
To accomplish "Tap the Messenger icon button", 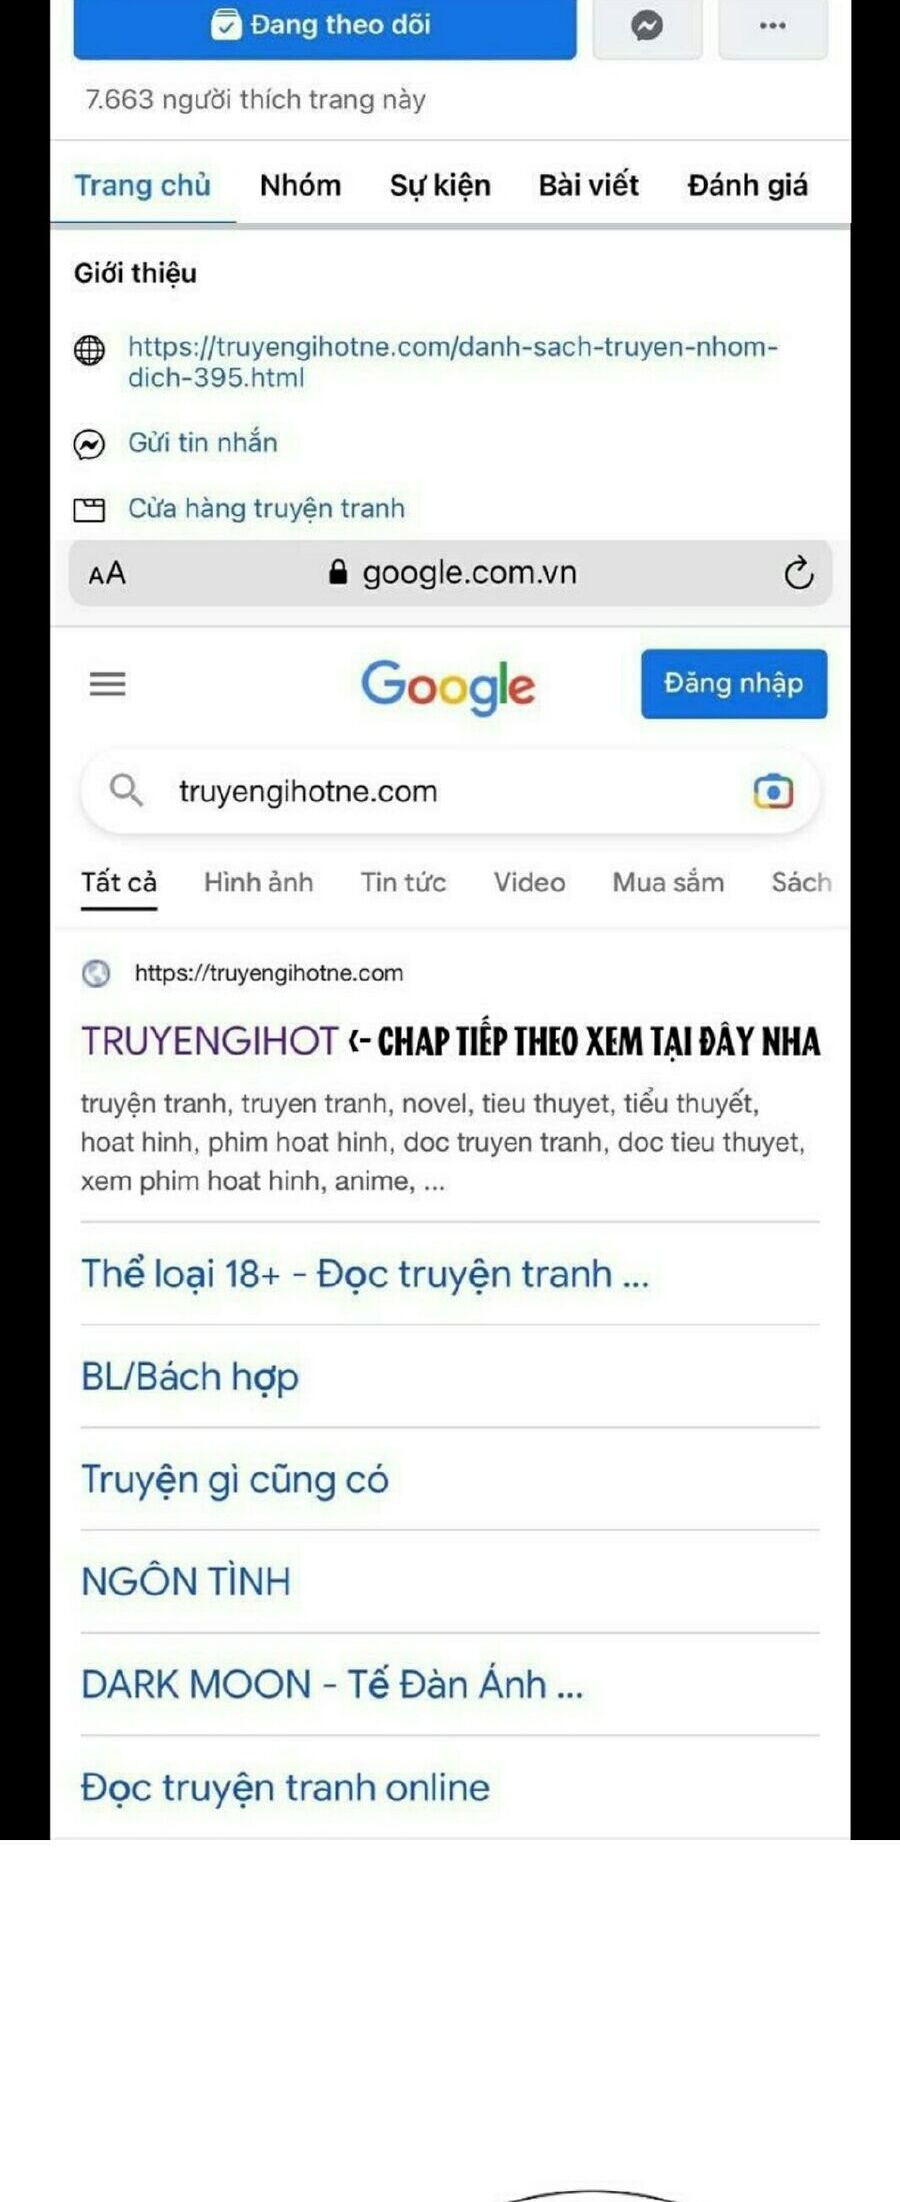I will point(647,26).
